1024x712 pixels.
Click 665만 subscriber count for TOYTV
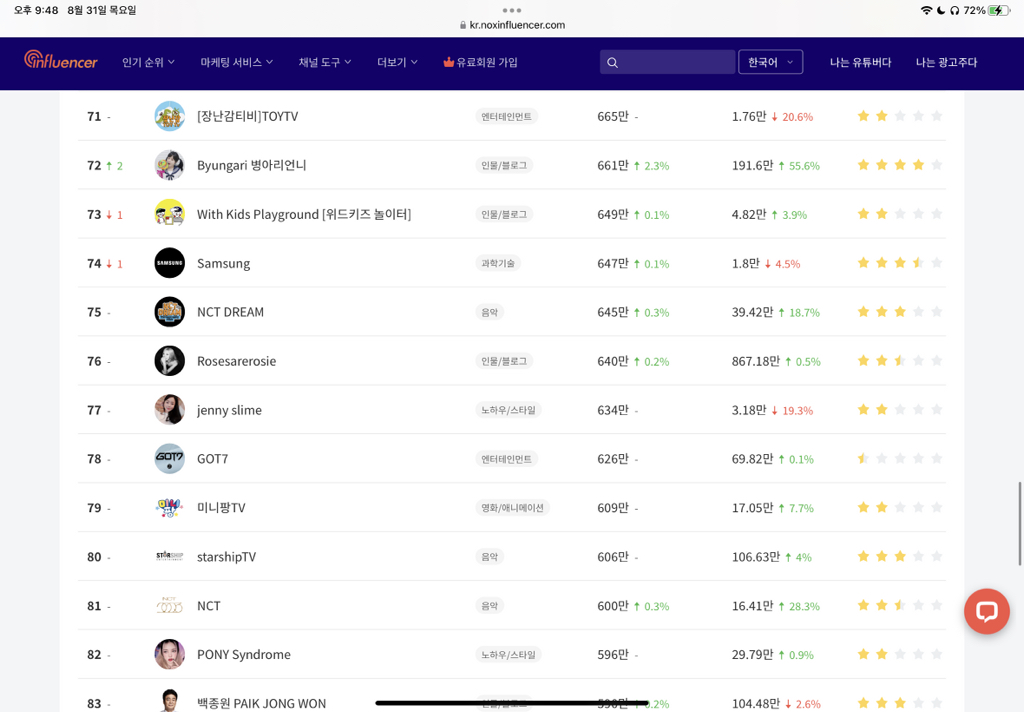(613, 116)
